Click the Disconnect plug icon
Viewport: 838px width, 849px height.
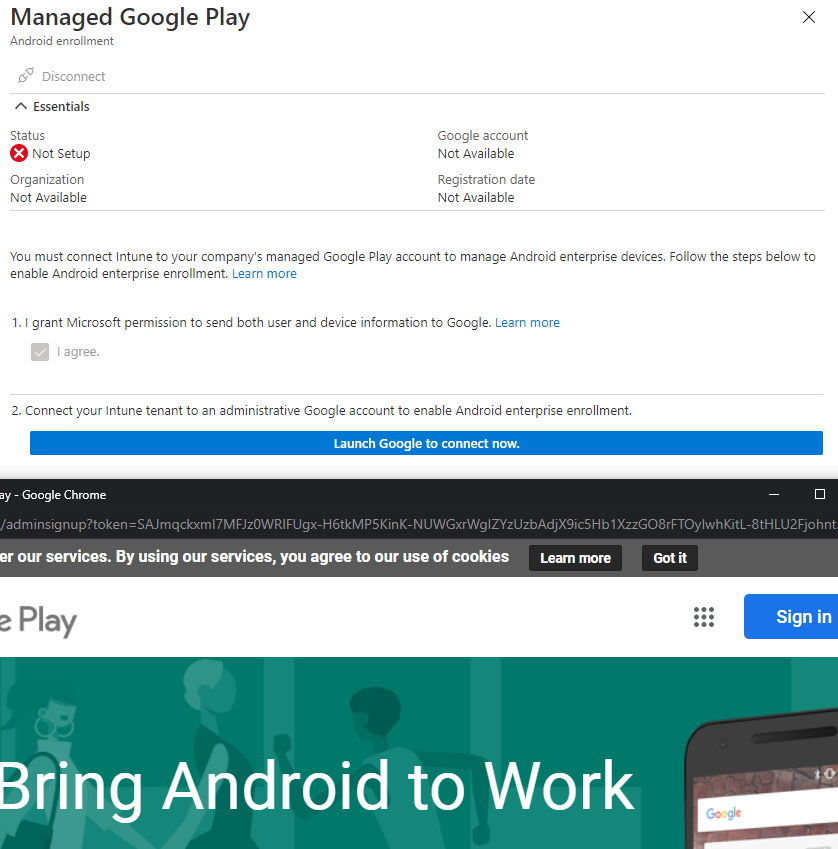[25, 75]
